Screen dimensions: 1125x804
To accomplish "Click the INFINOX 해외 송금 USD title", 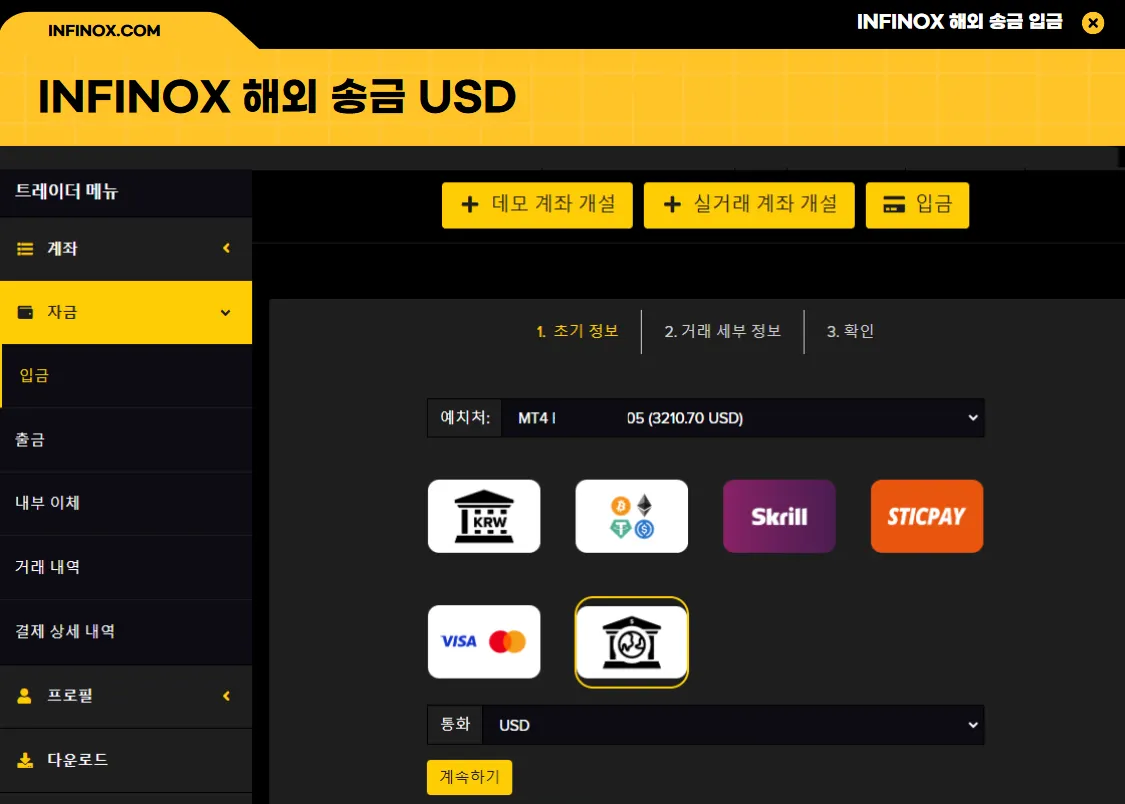I will click(x=277, y=97).
